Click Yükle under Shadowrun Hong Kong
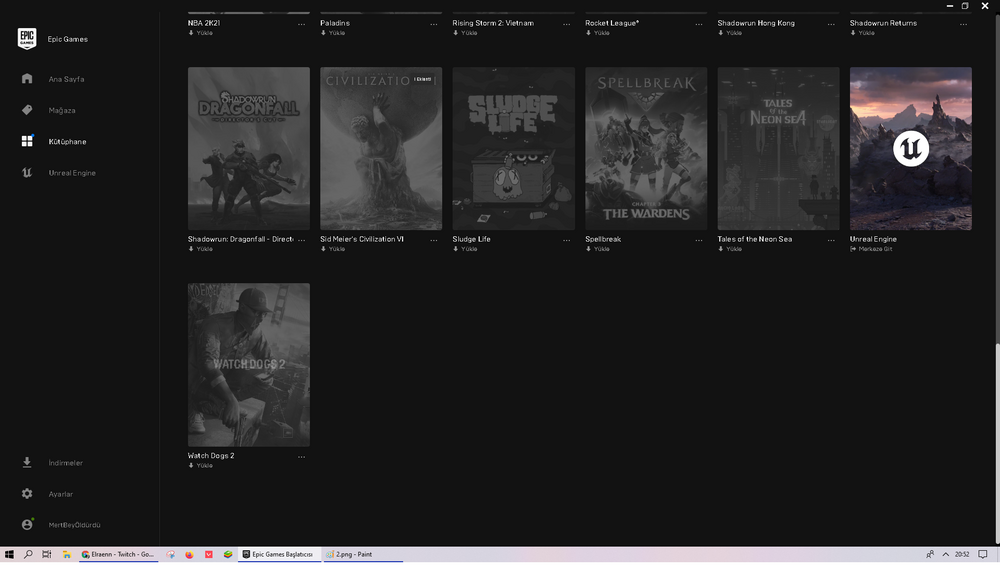Image resolution: width=1000 pixels, height=582 pixels. 730,33
